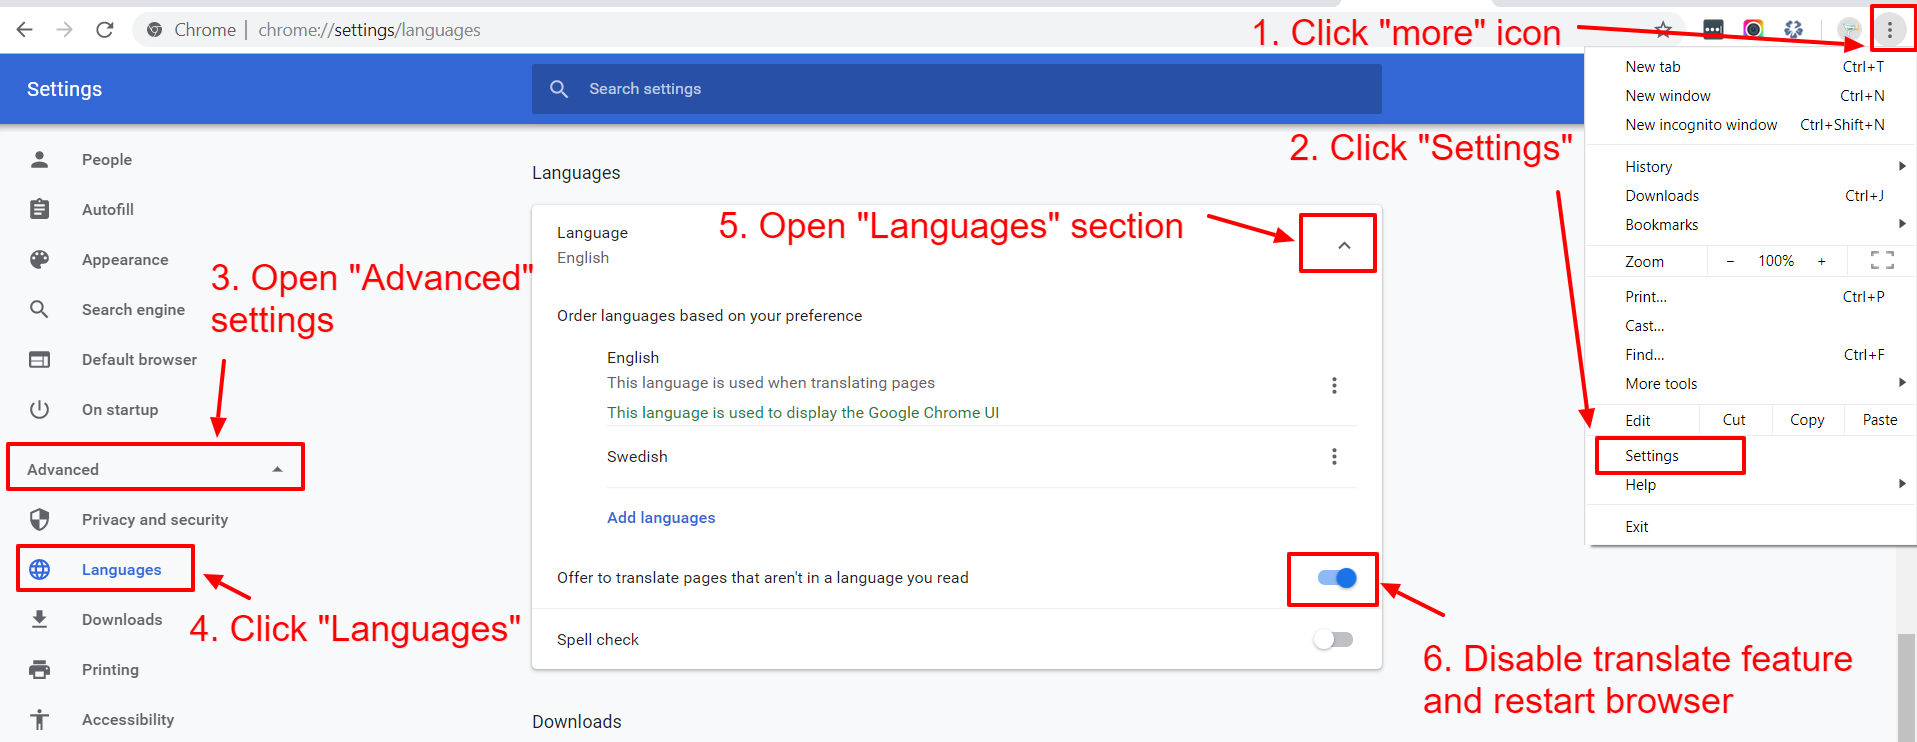Image resolution: width=1917 pixels, height=742 pixels.
Task: Click the magnifier icon in Search settings
Action: click(x=559, y=89)
